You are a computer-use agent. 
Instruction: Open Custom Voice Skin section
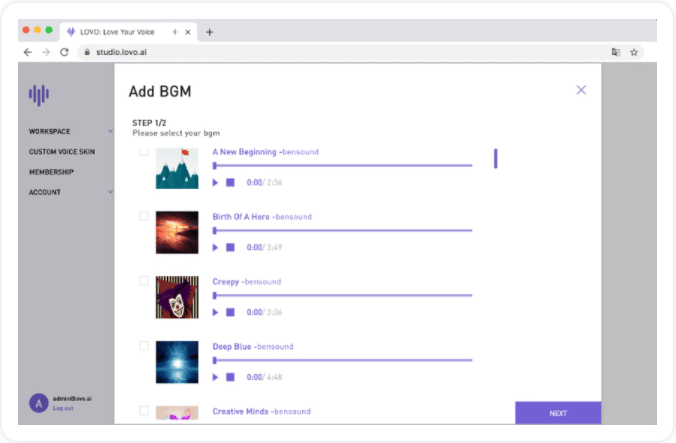(62, 152)
